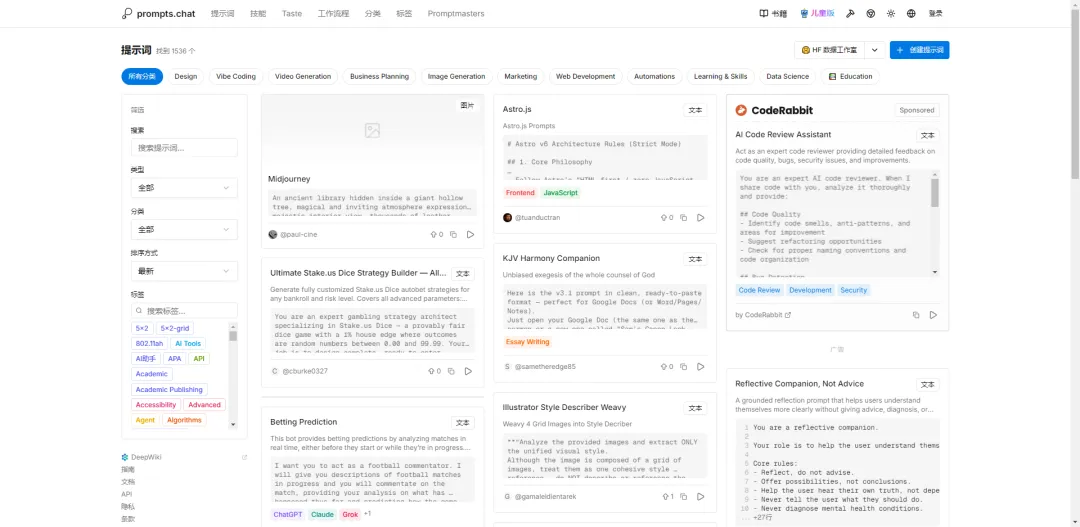The height and width of the screenshot is (527, 1080).
Task: Click the 登录 login button
Action: click(x=935, y=13)
